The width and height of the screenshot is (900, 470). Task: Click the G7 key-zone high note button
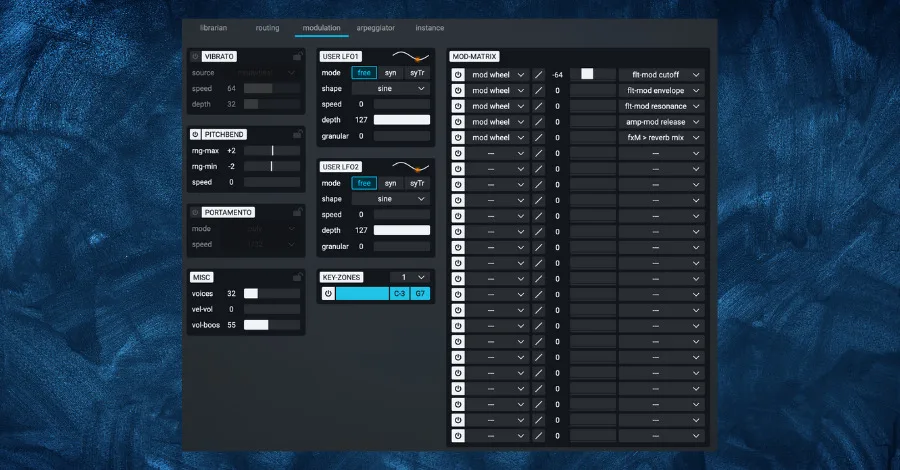pyautogui.click(x=420, y=293)
